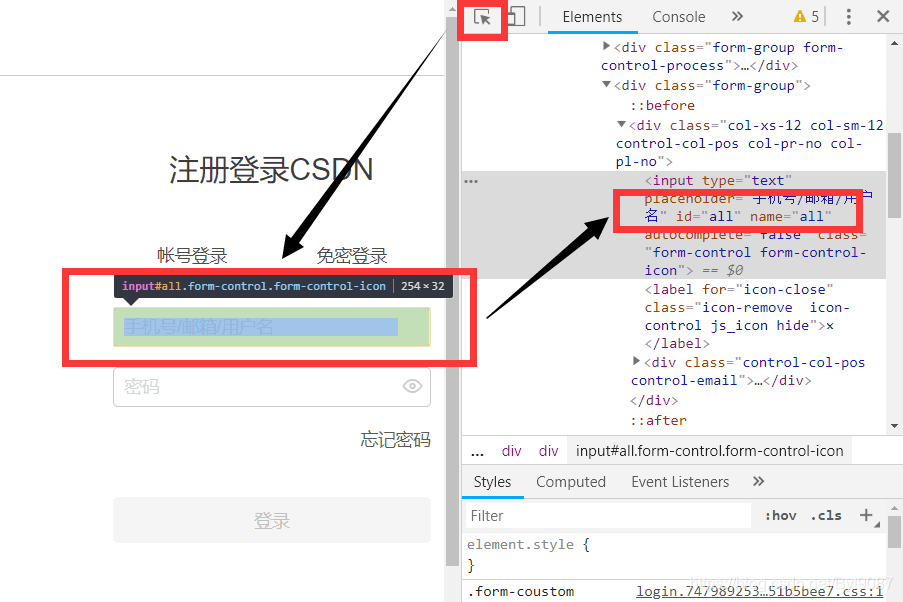Close the DevTools panel
Image resolution: width=903 pixels, height=602 pixels.
coord(883,16)
